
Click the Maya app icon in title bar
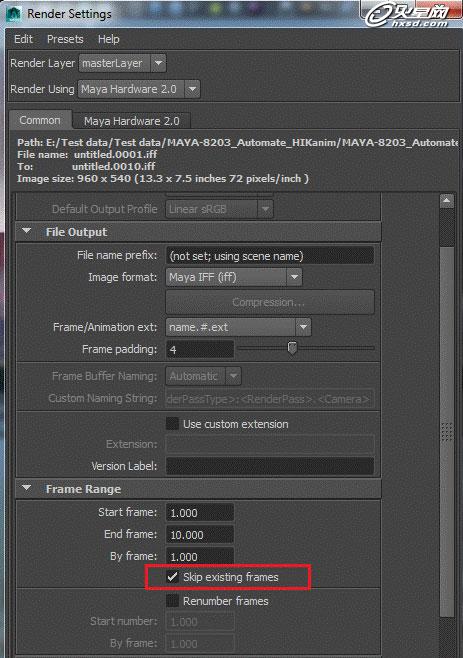pyautogui.click(x=14, y=13)
